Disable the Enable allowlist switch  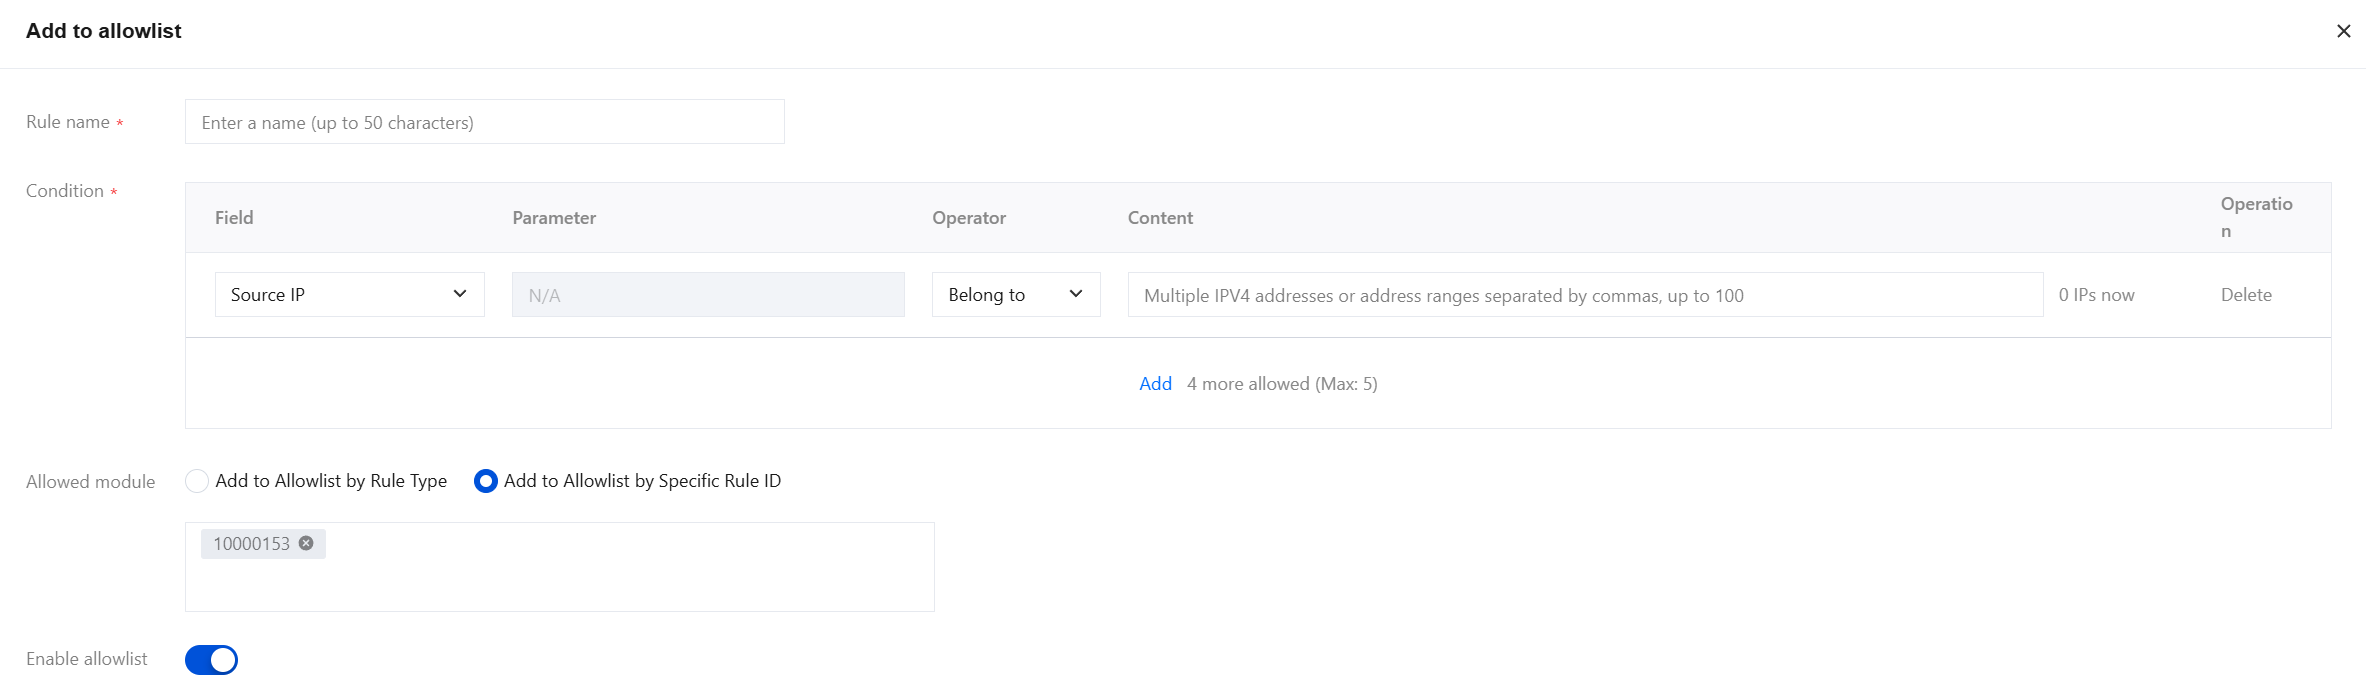(x=211, y=660)
